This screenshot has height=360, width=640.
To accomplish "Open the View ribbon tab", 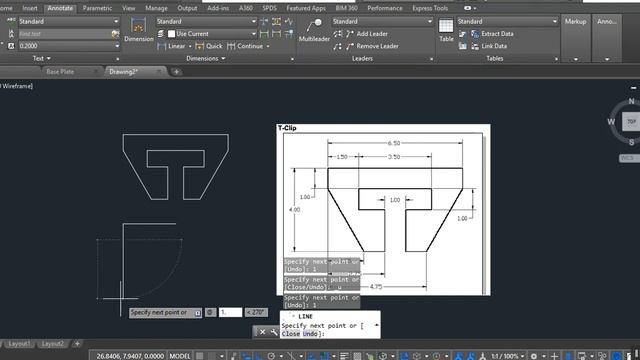I will click(x=129, y=8).
